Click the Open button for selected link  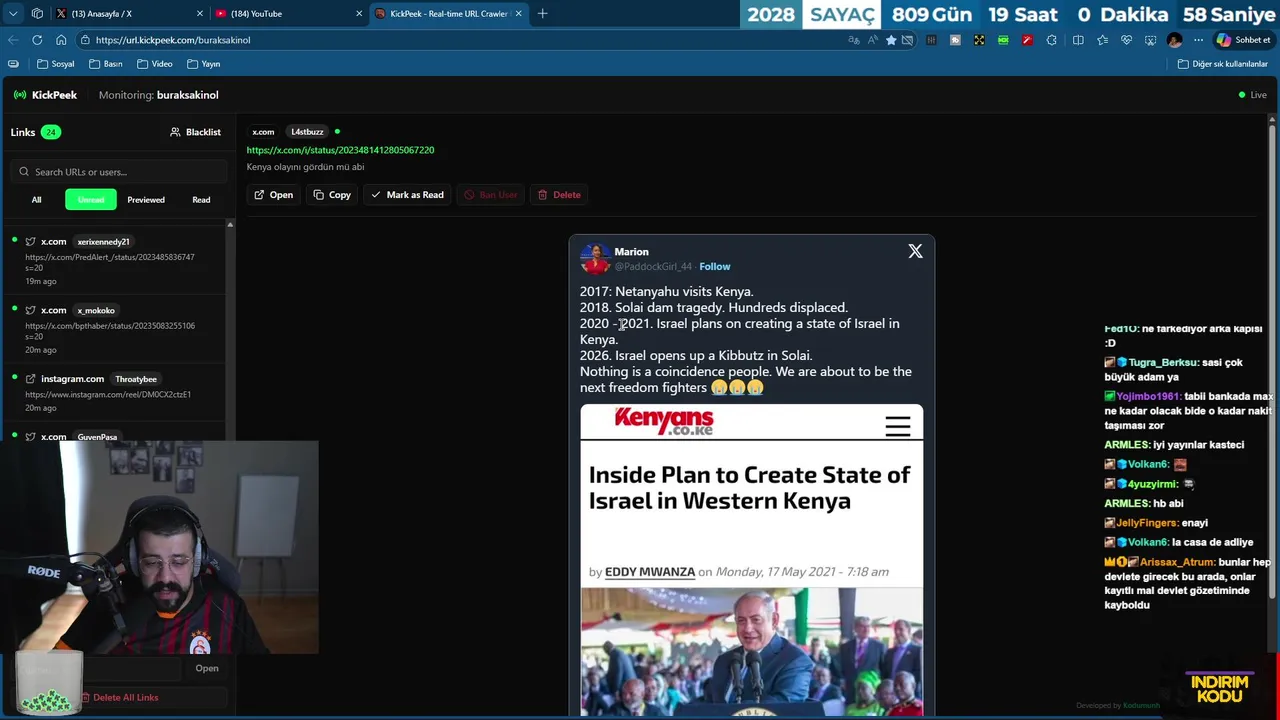coord(273,195)
